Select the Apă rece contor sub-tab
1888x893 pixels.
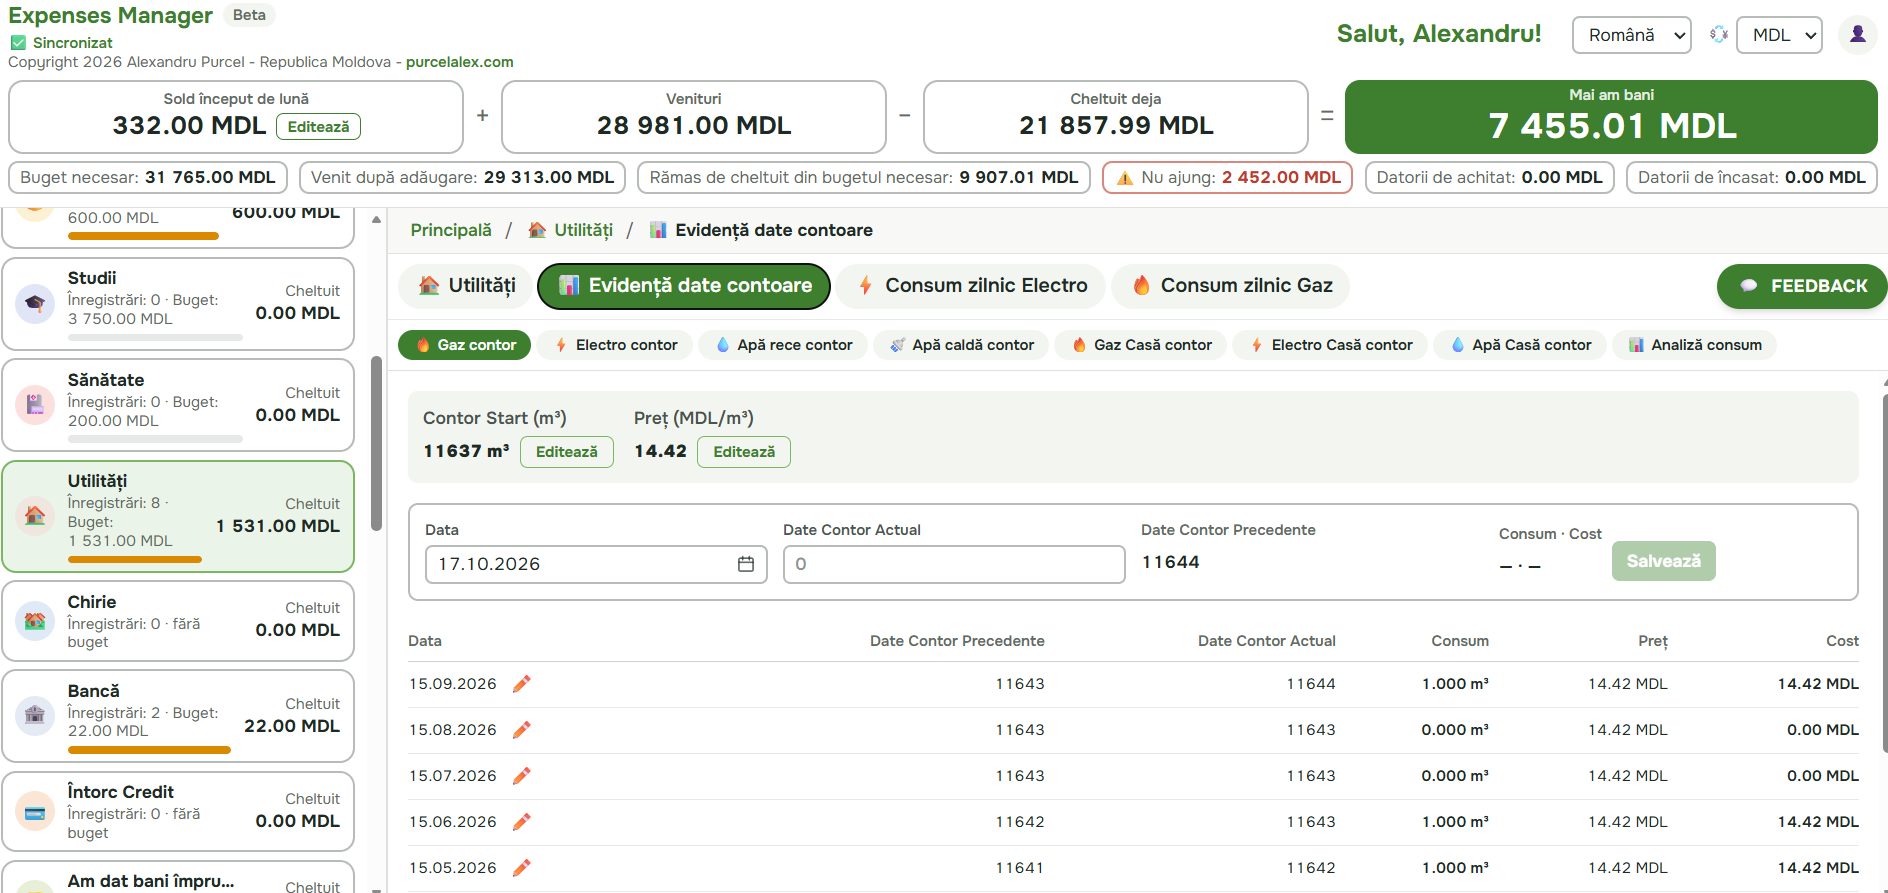tap(783, 345)
